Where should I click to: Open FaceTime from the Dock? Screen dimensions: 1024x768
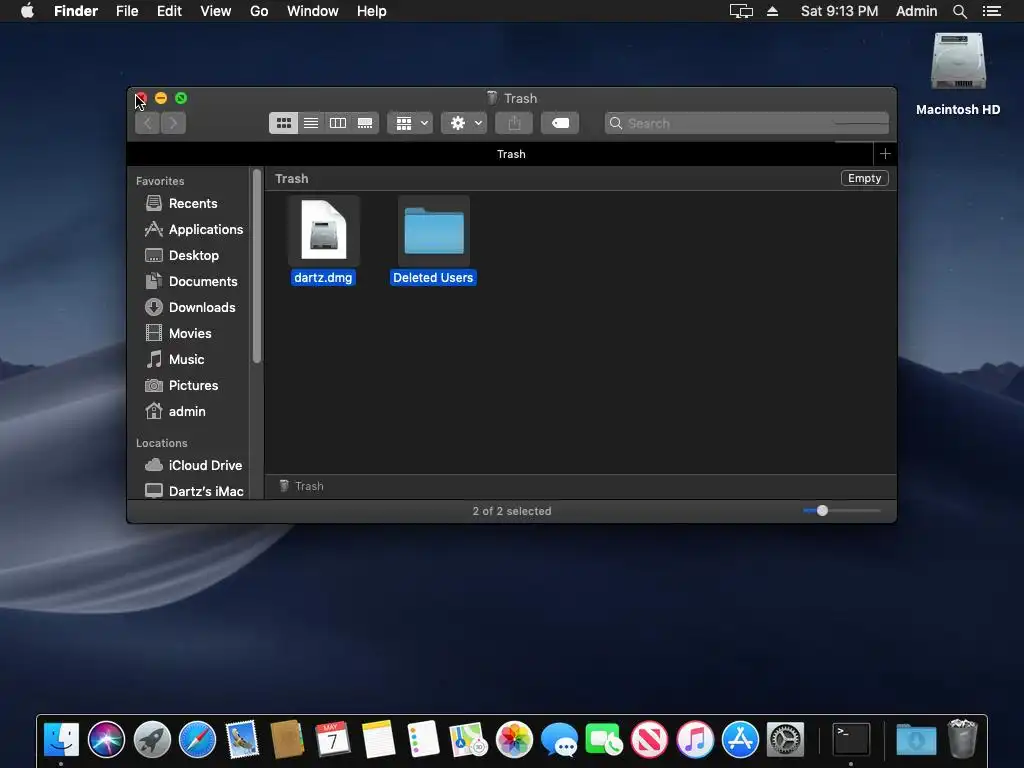[604, 739]
